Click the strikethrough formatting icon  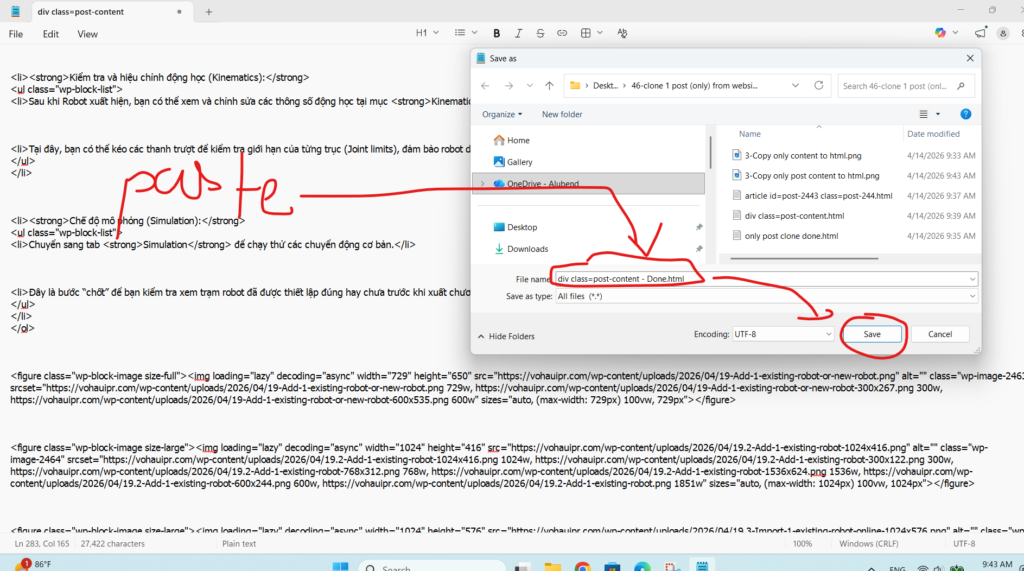click(x=540, y=33)
